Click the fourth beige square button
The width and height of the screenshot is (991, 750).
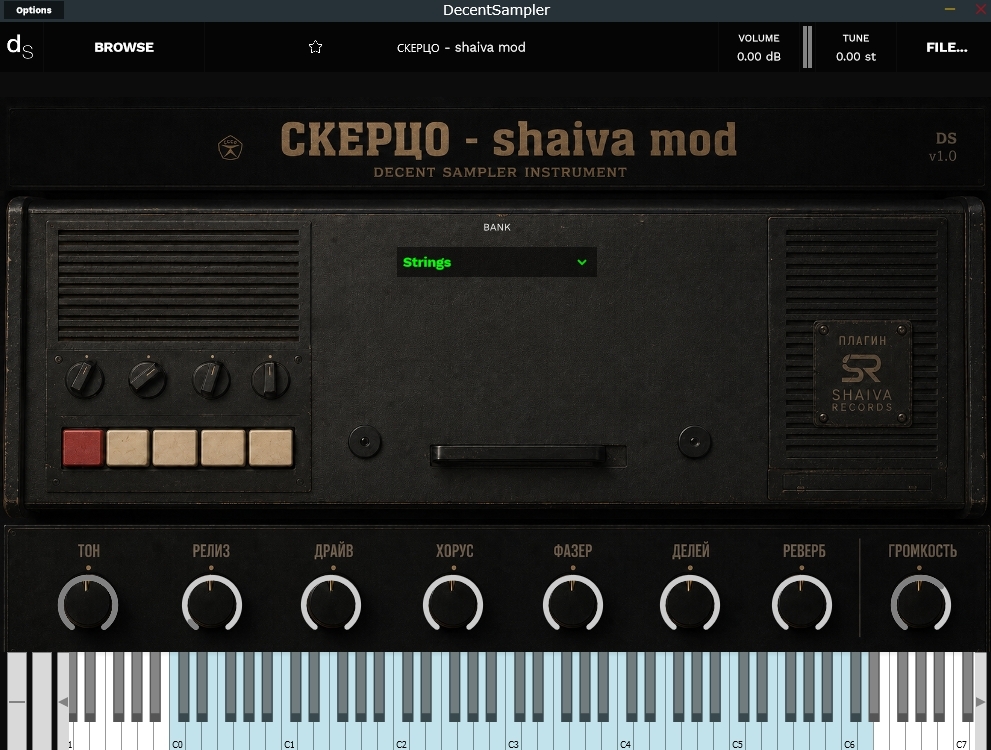271,447
